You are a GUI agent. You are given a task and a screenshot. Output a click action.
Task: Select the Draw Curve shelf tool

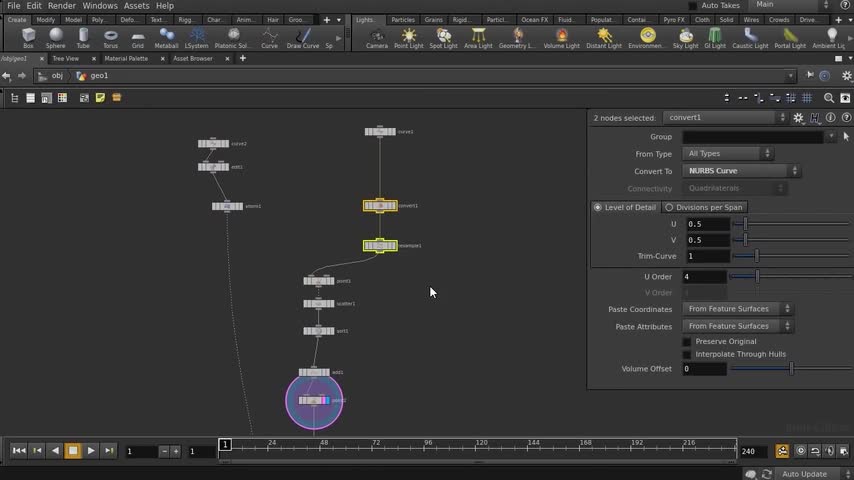(x=303, y=38)
